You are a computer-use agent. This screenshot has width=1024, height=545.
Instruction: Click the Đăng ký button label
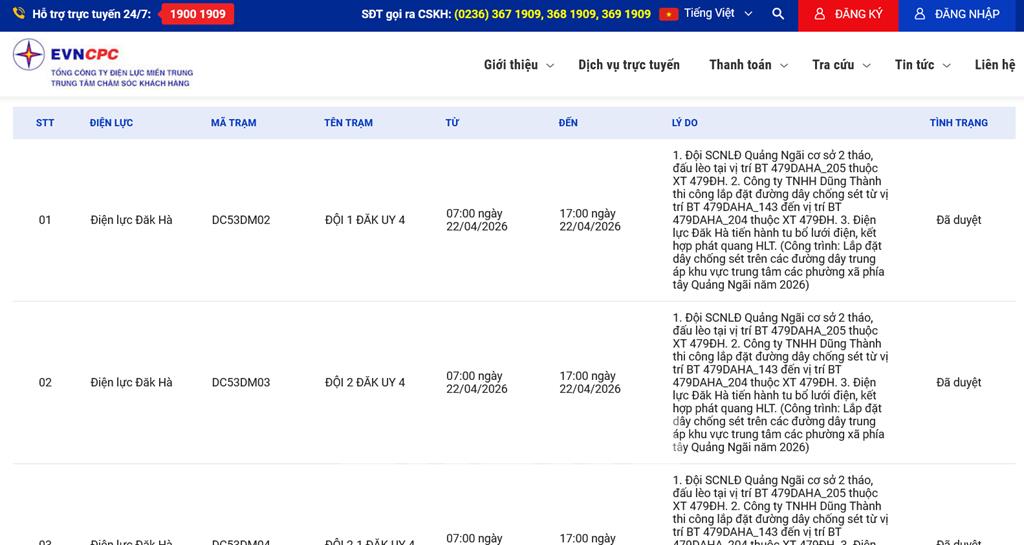[x=858, y=14]
